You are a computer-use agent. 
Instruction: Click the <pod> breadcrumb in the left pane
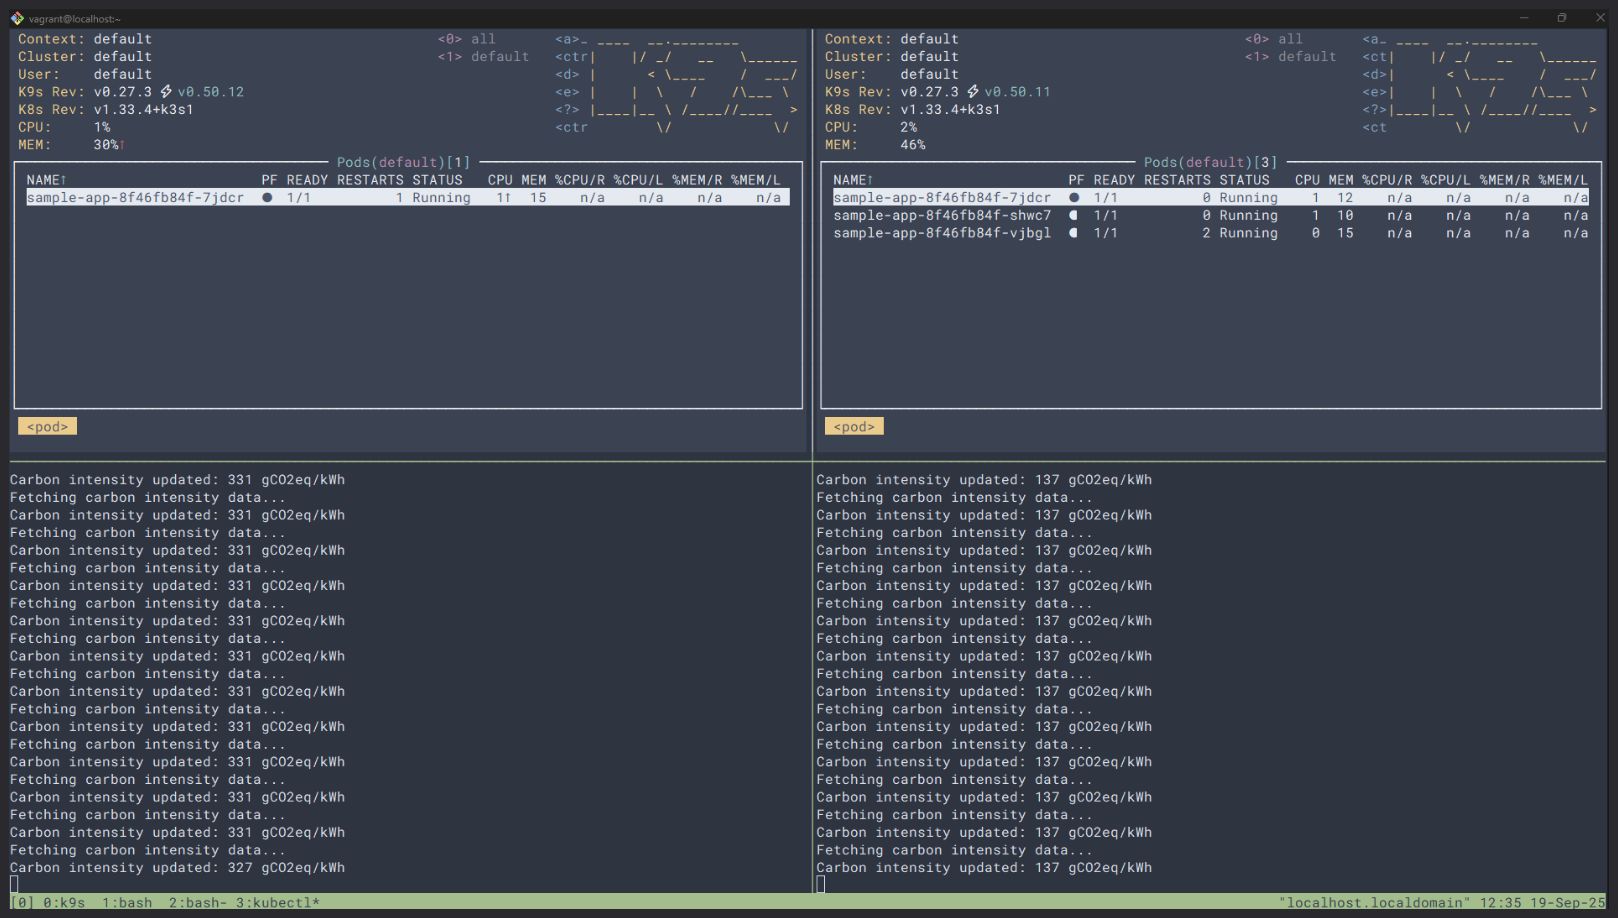(46, 425)
